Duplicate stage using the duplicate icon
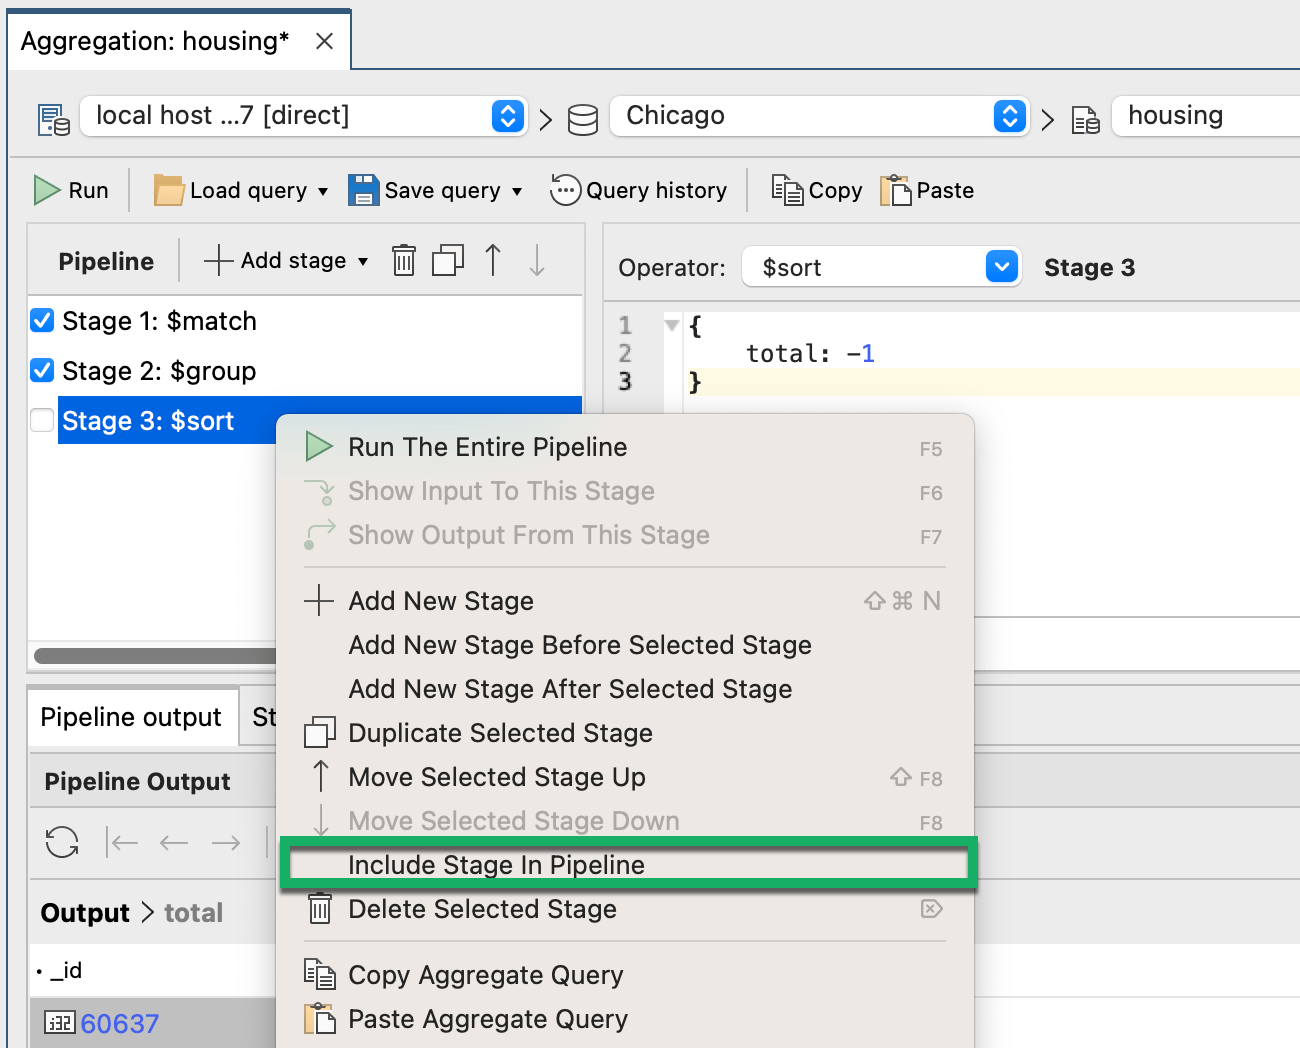The height and width of the screenshot is (1048, 1300). 447,260
